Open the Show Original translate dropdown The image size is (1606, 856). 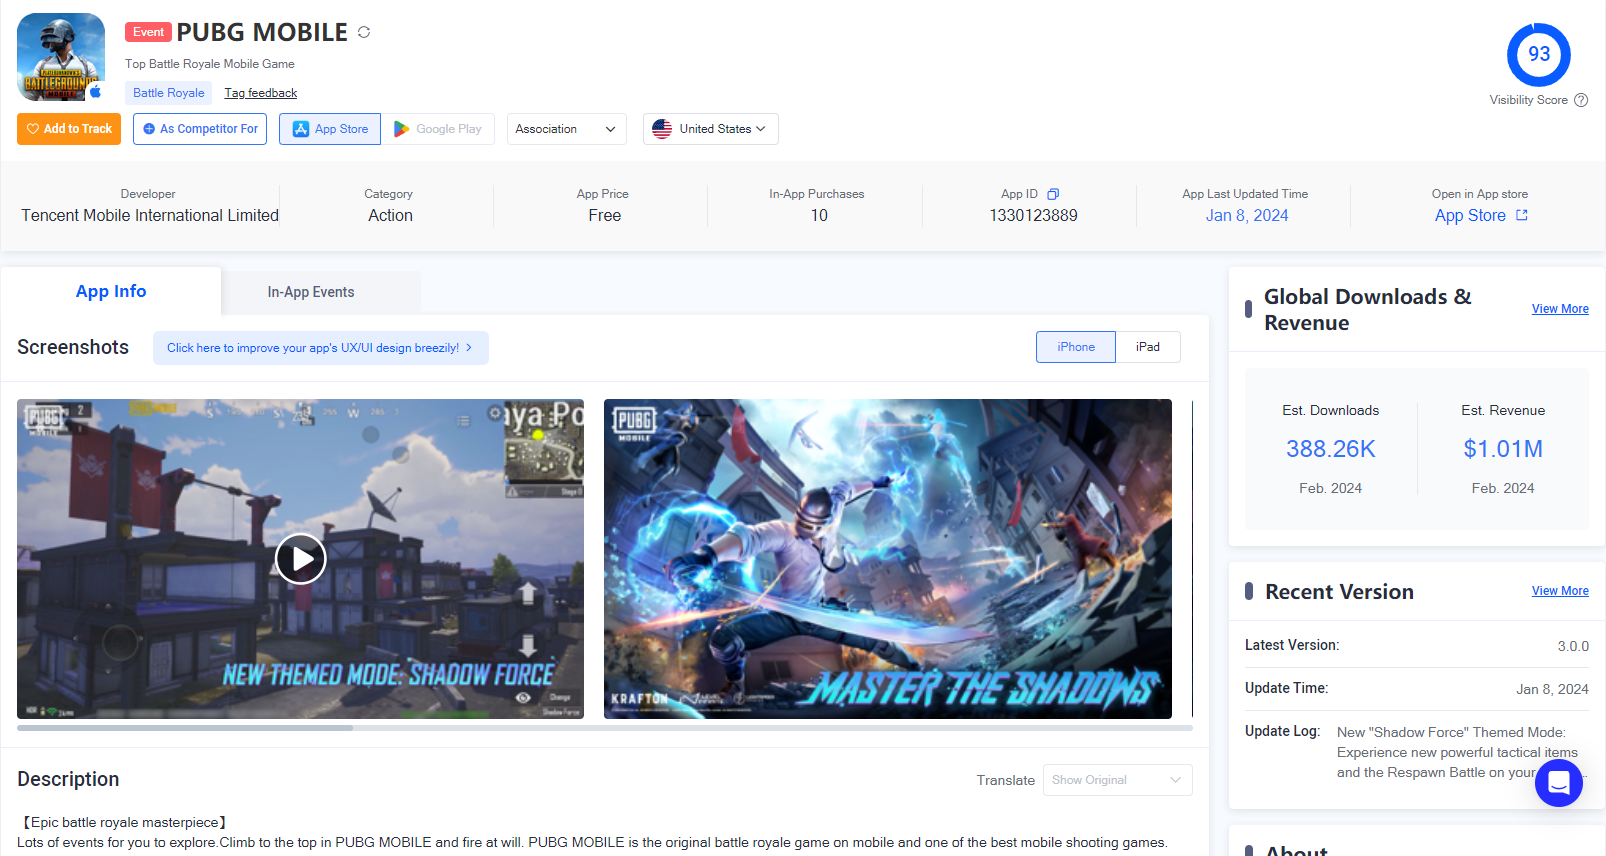(x=1117, y=780)
